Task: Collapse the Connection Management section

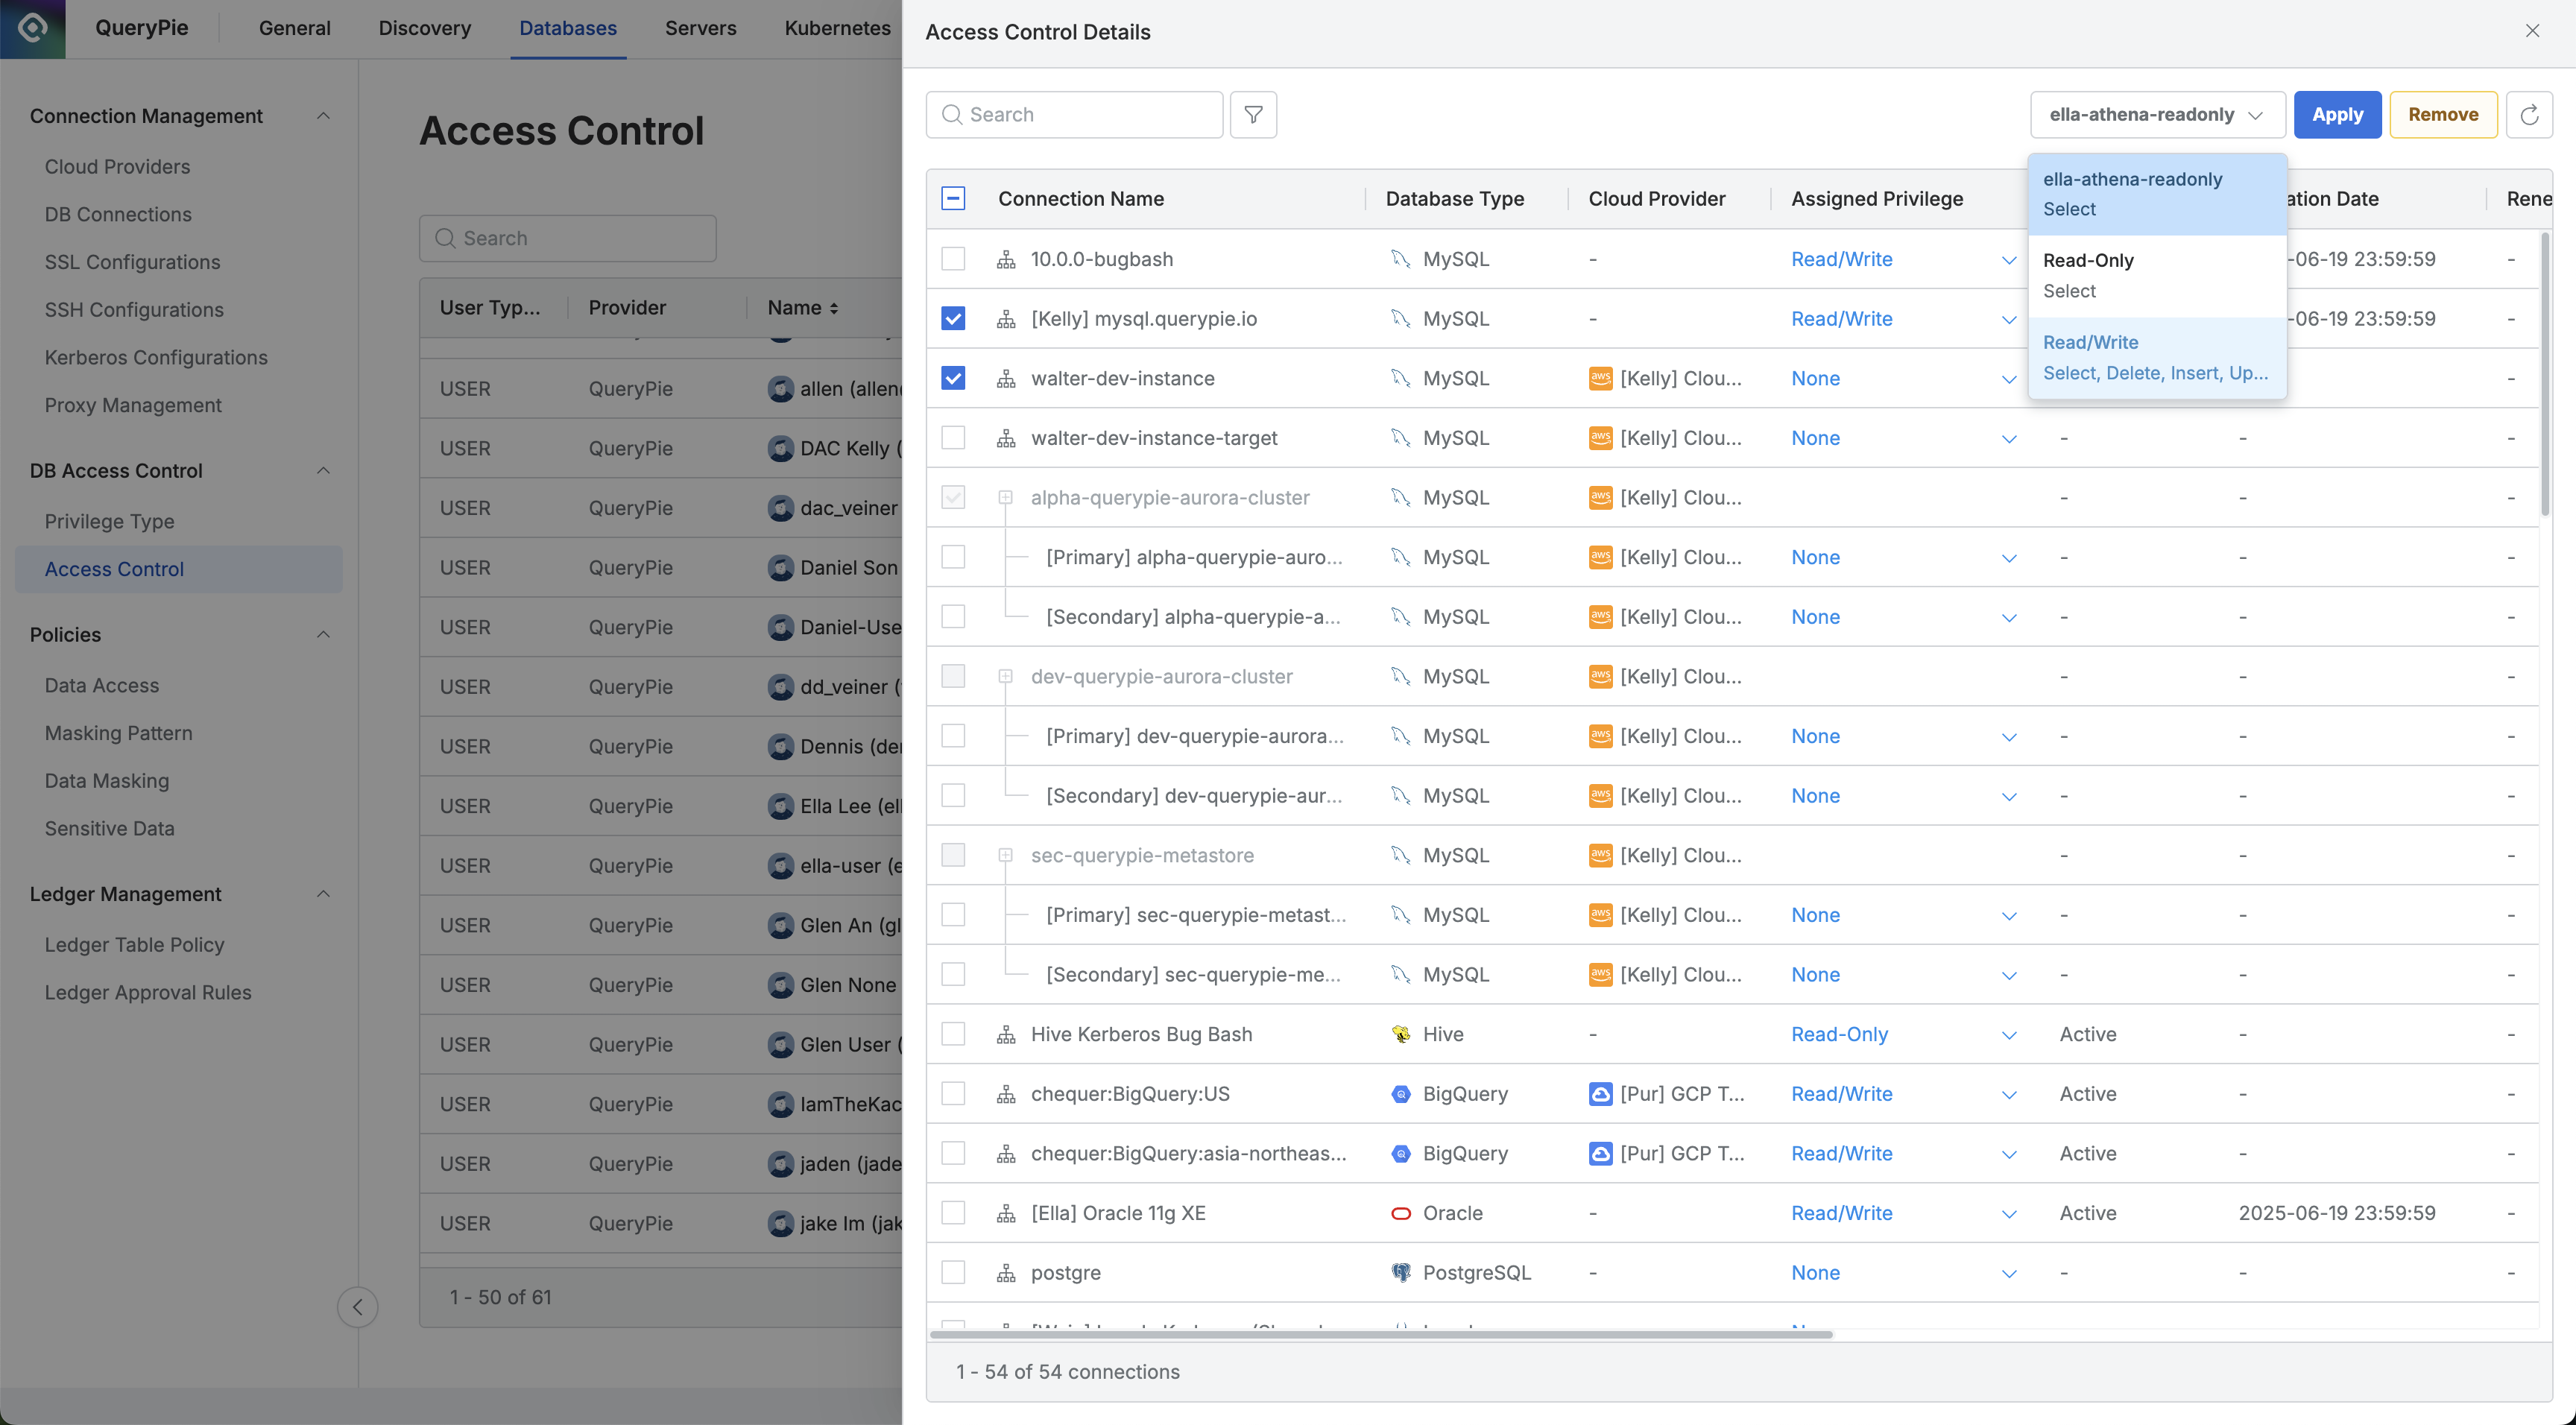Action: 323,116
